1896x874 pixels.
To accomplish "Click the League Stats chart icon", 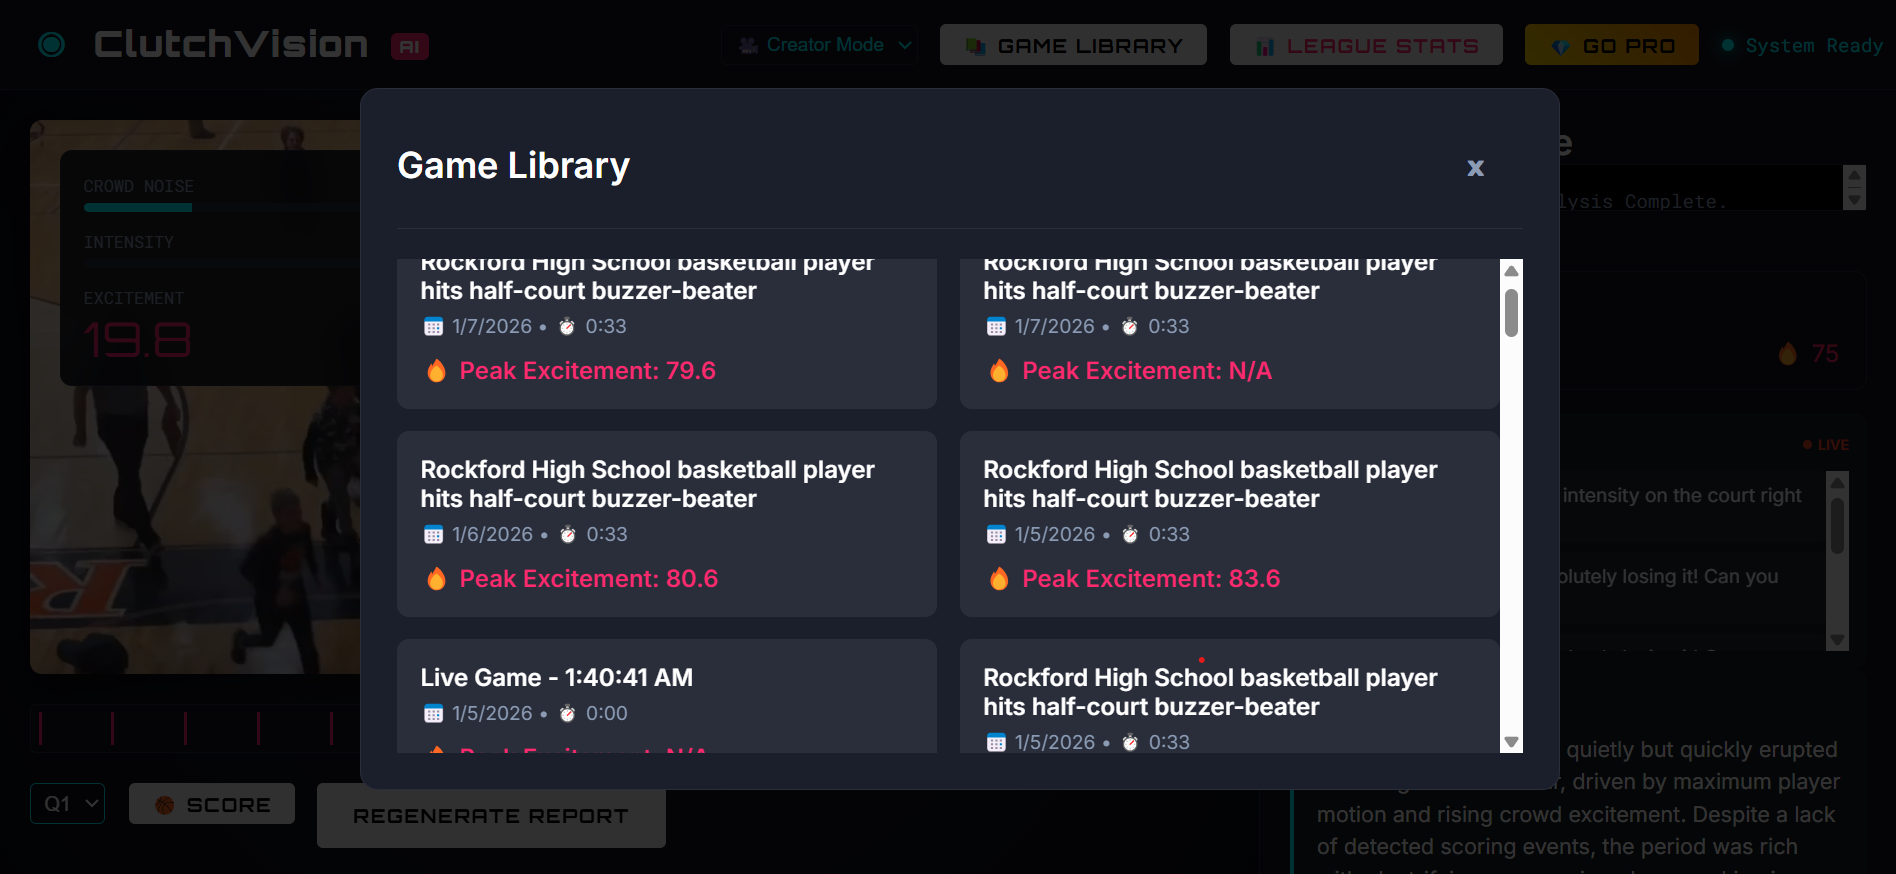I will tap(1265, 46).
